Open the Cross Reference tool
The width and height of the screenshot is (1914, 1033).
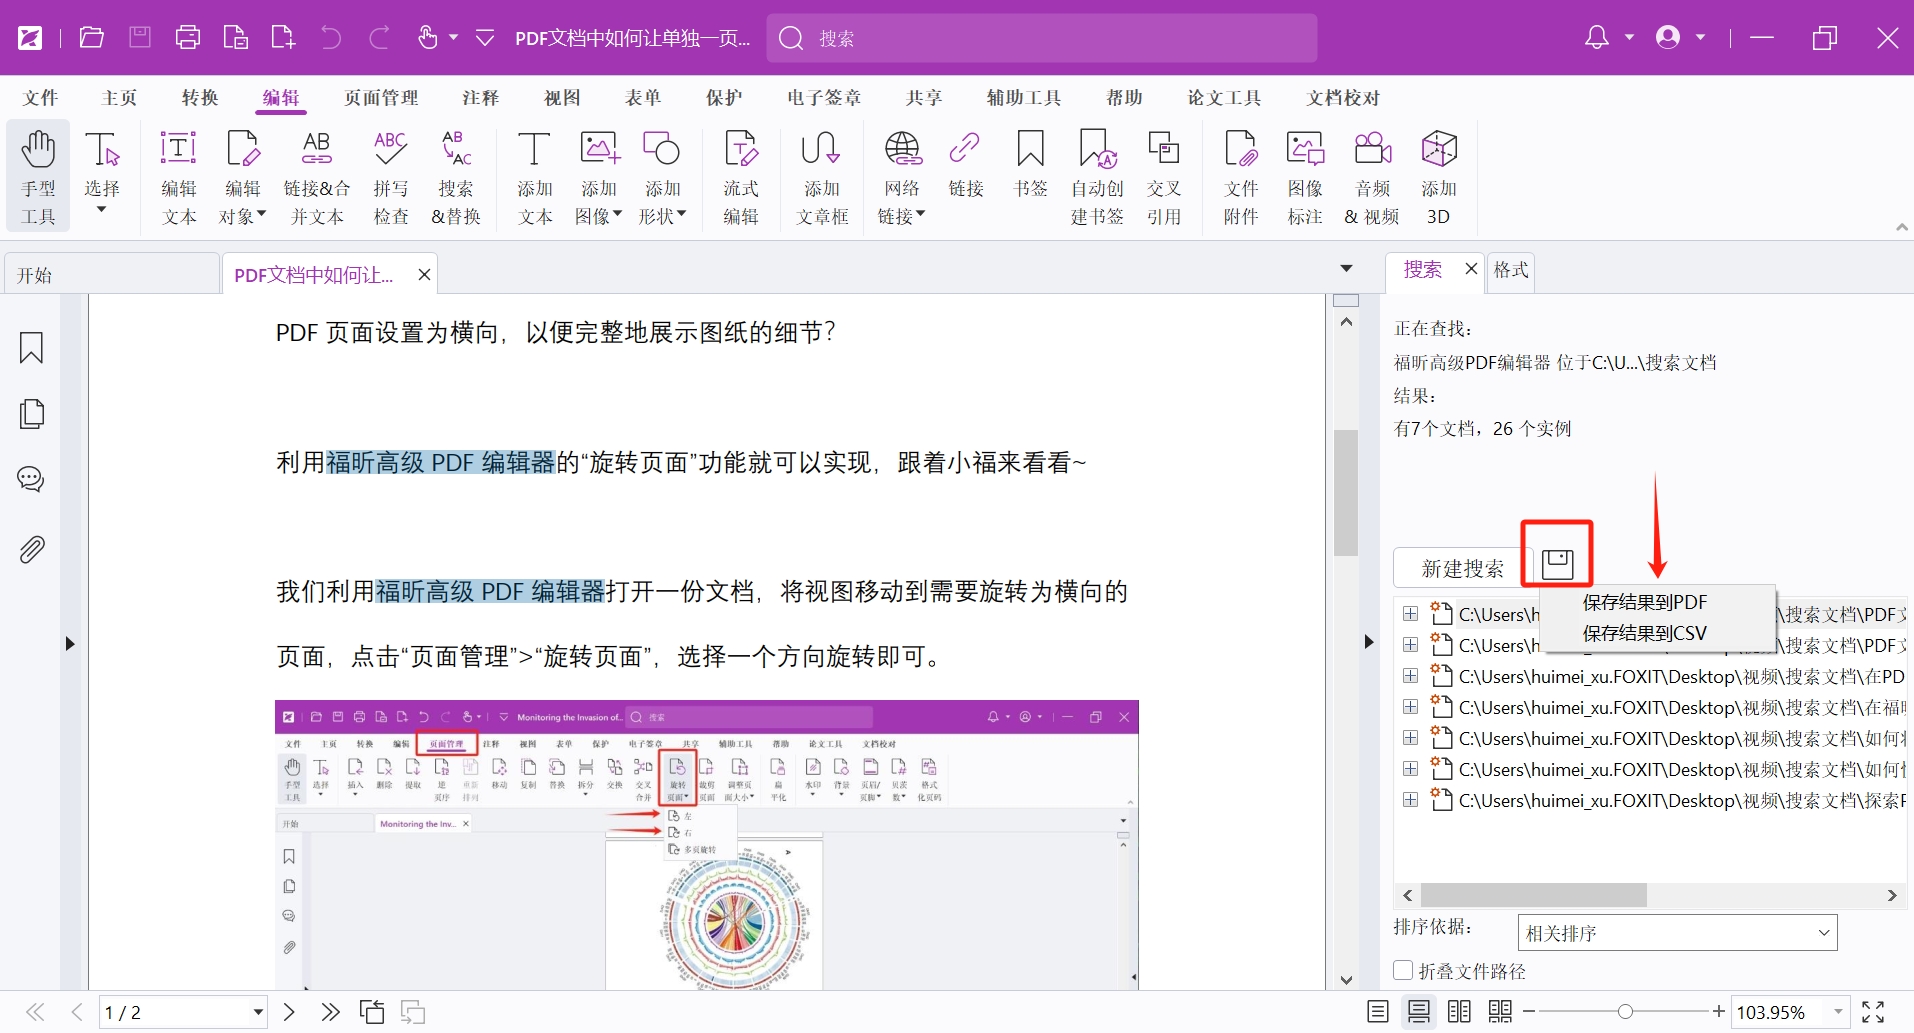1164,177
